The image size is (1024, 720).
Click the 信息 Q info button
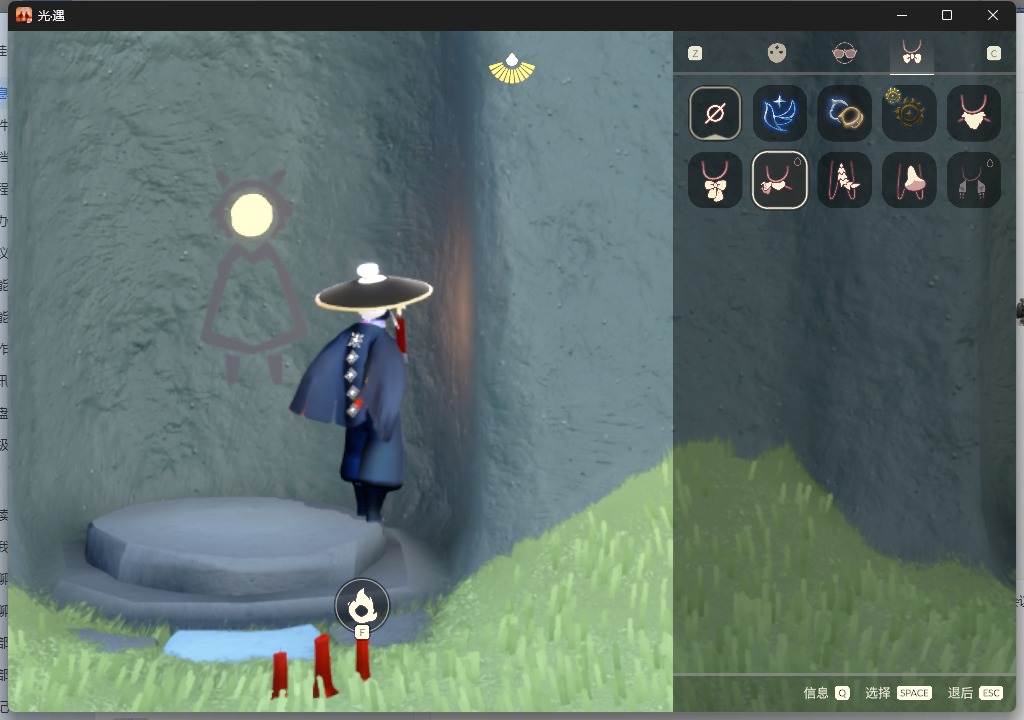coord(826,693)
